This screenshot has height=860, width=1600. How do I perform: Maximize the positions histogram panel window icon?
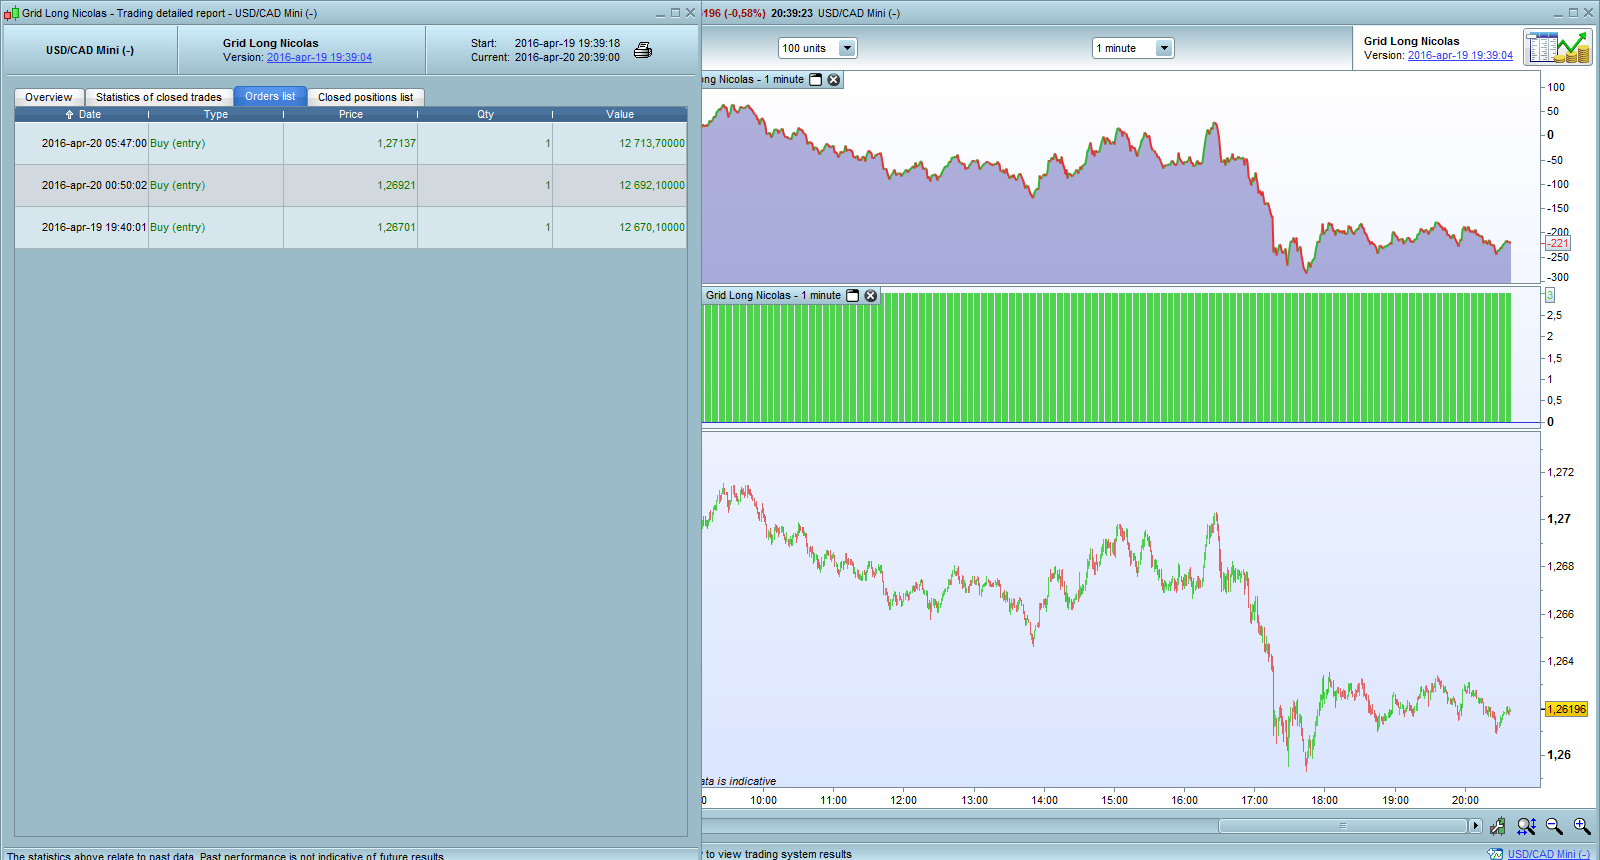[853, 296]
